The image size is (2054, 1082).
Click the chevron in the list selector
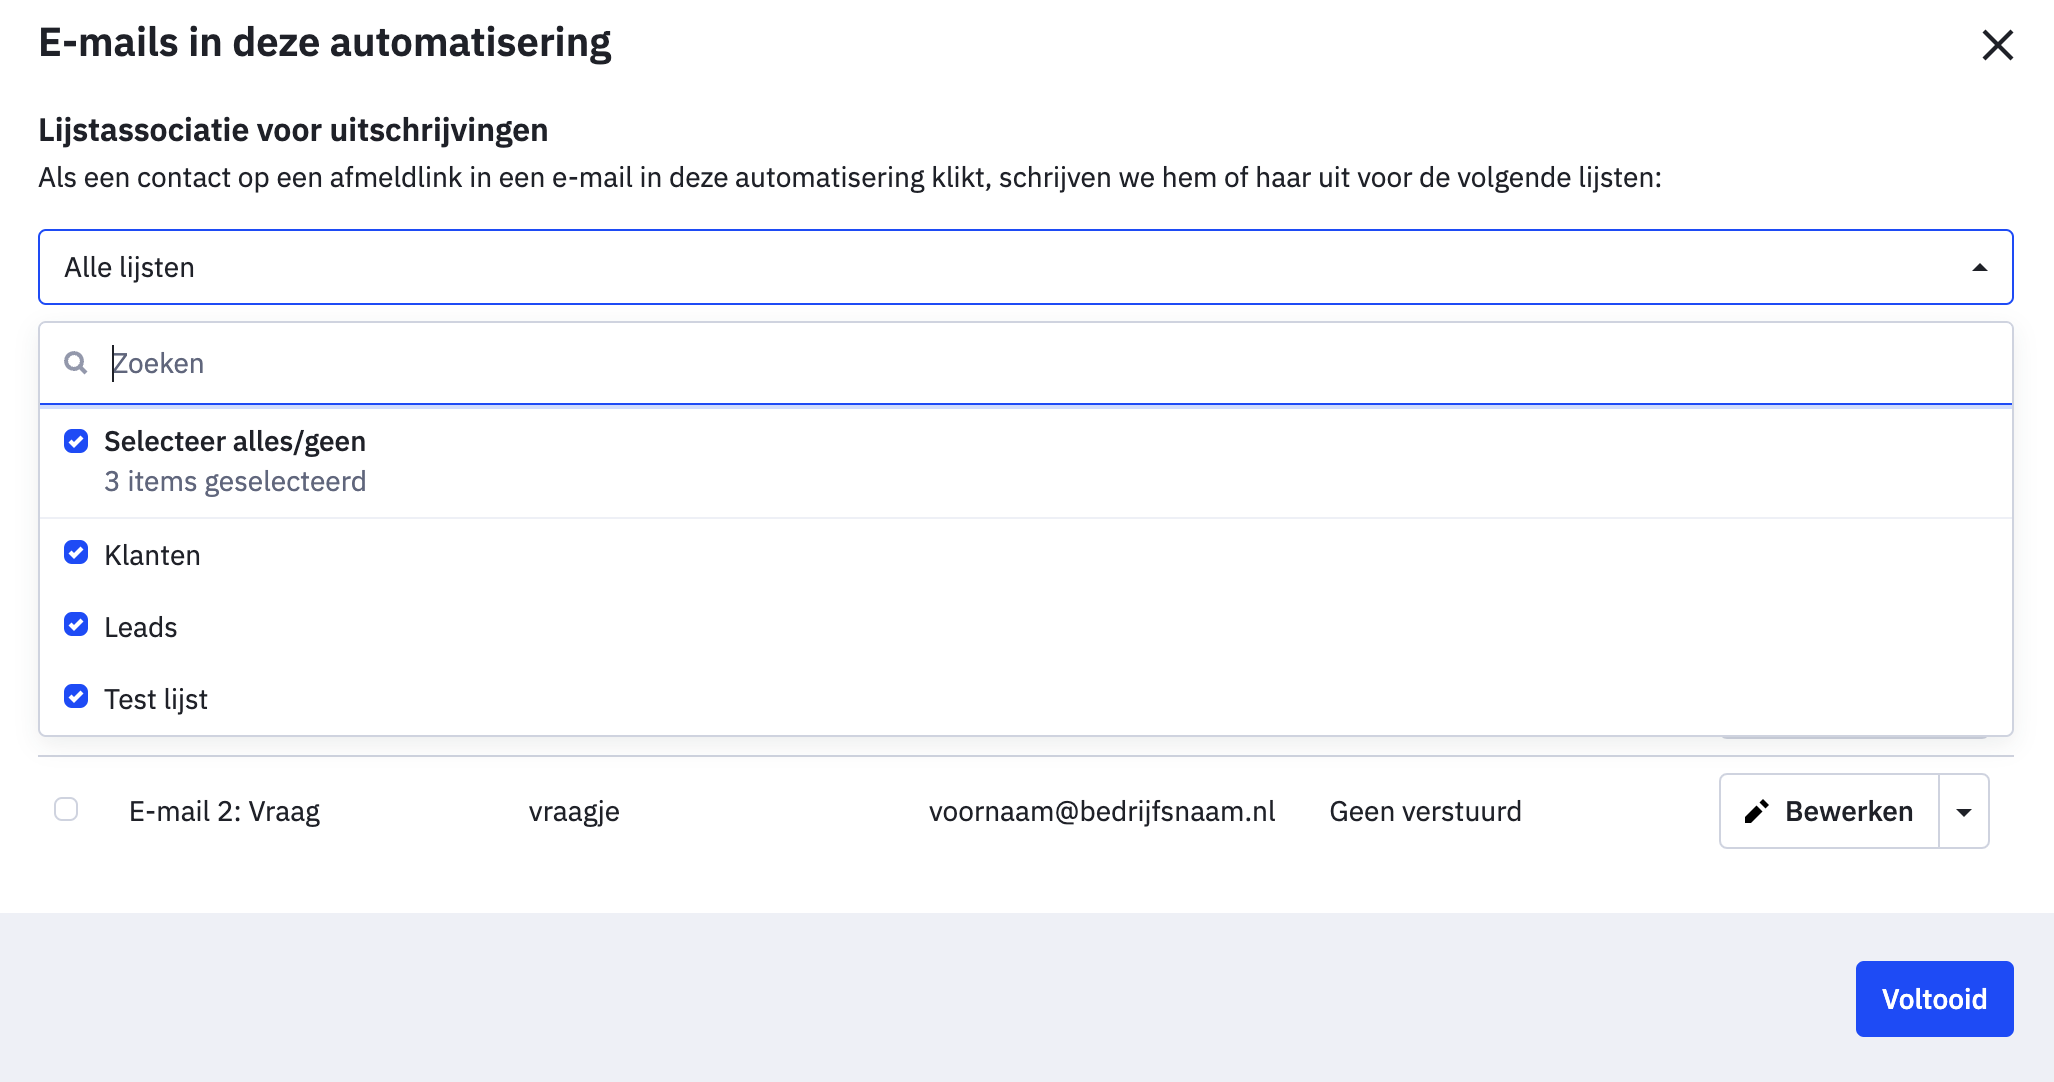[x=1978, y=267]
